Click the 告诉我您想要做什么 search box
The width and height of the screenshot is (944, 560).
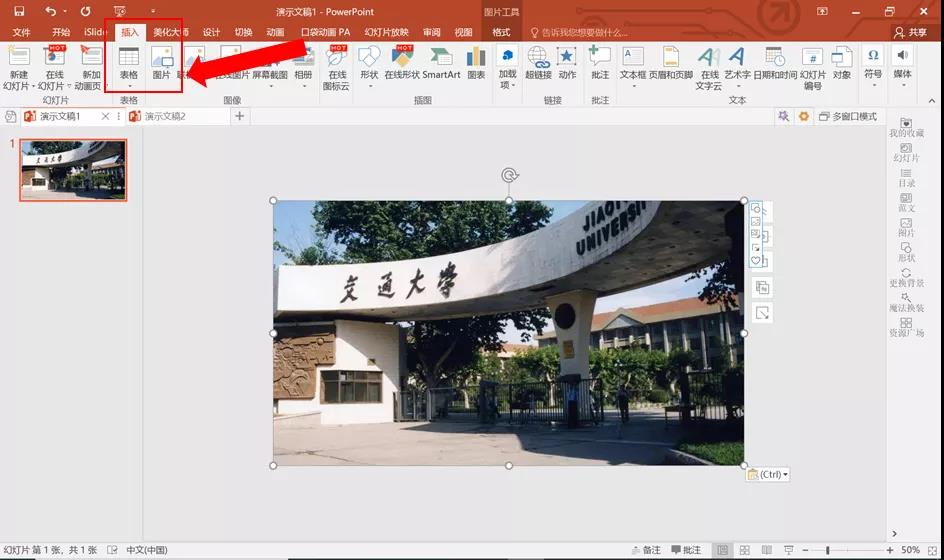pyautogui.click(x=579, y=33)
